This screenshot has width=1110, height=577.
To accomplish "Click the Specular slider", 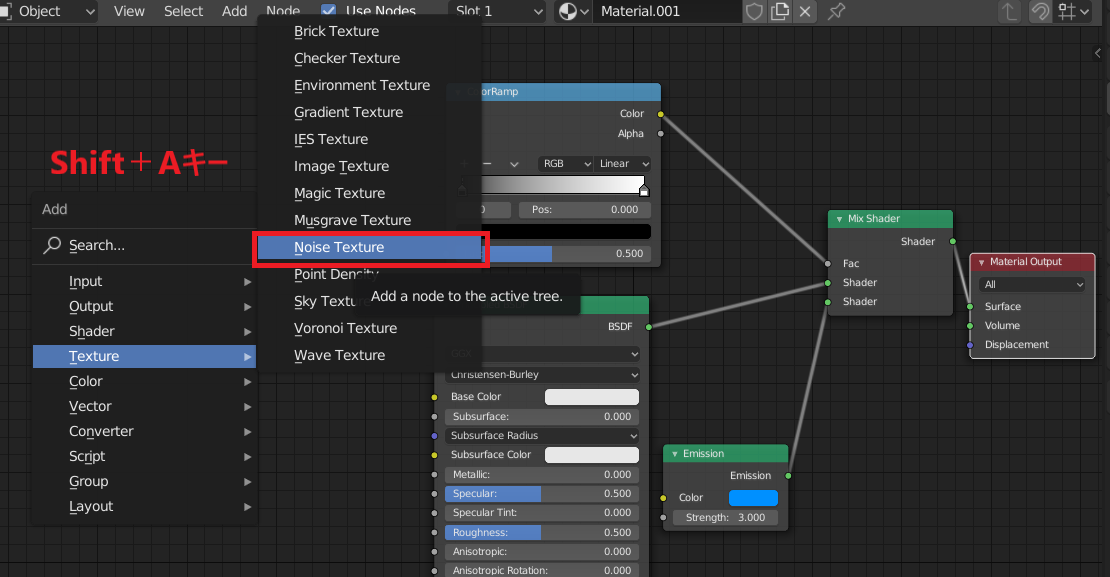I will pyautogui.click(x=542, y=493).
